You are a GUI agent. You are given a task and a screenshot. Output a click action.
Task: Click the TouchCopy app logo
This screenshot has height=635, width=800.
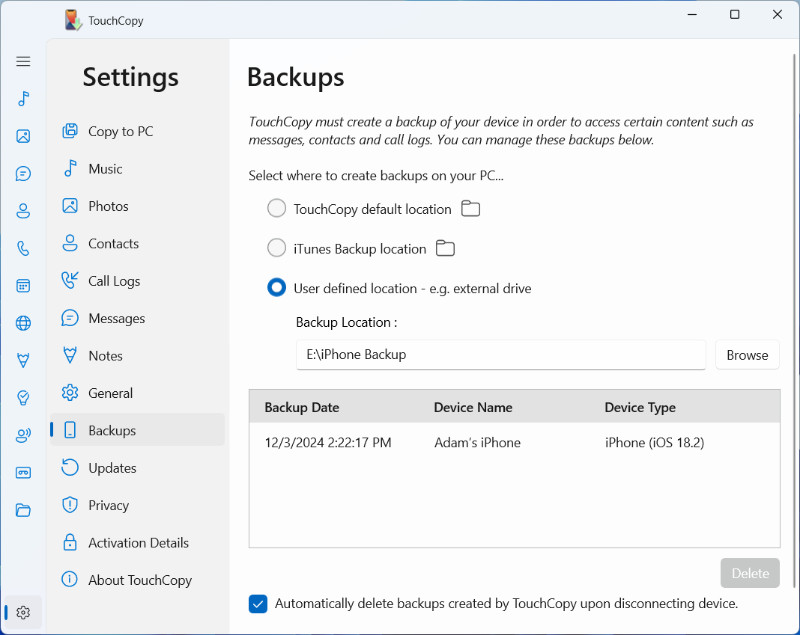point(73,20)
